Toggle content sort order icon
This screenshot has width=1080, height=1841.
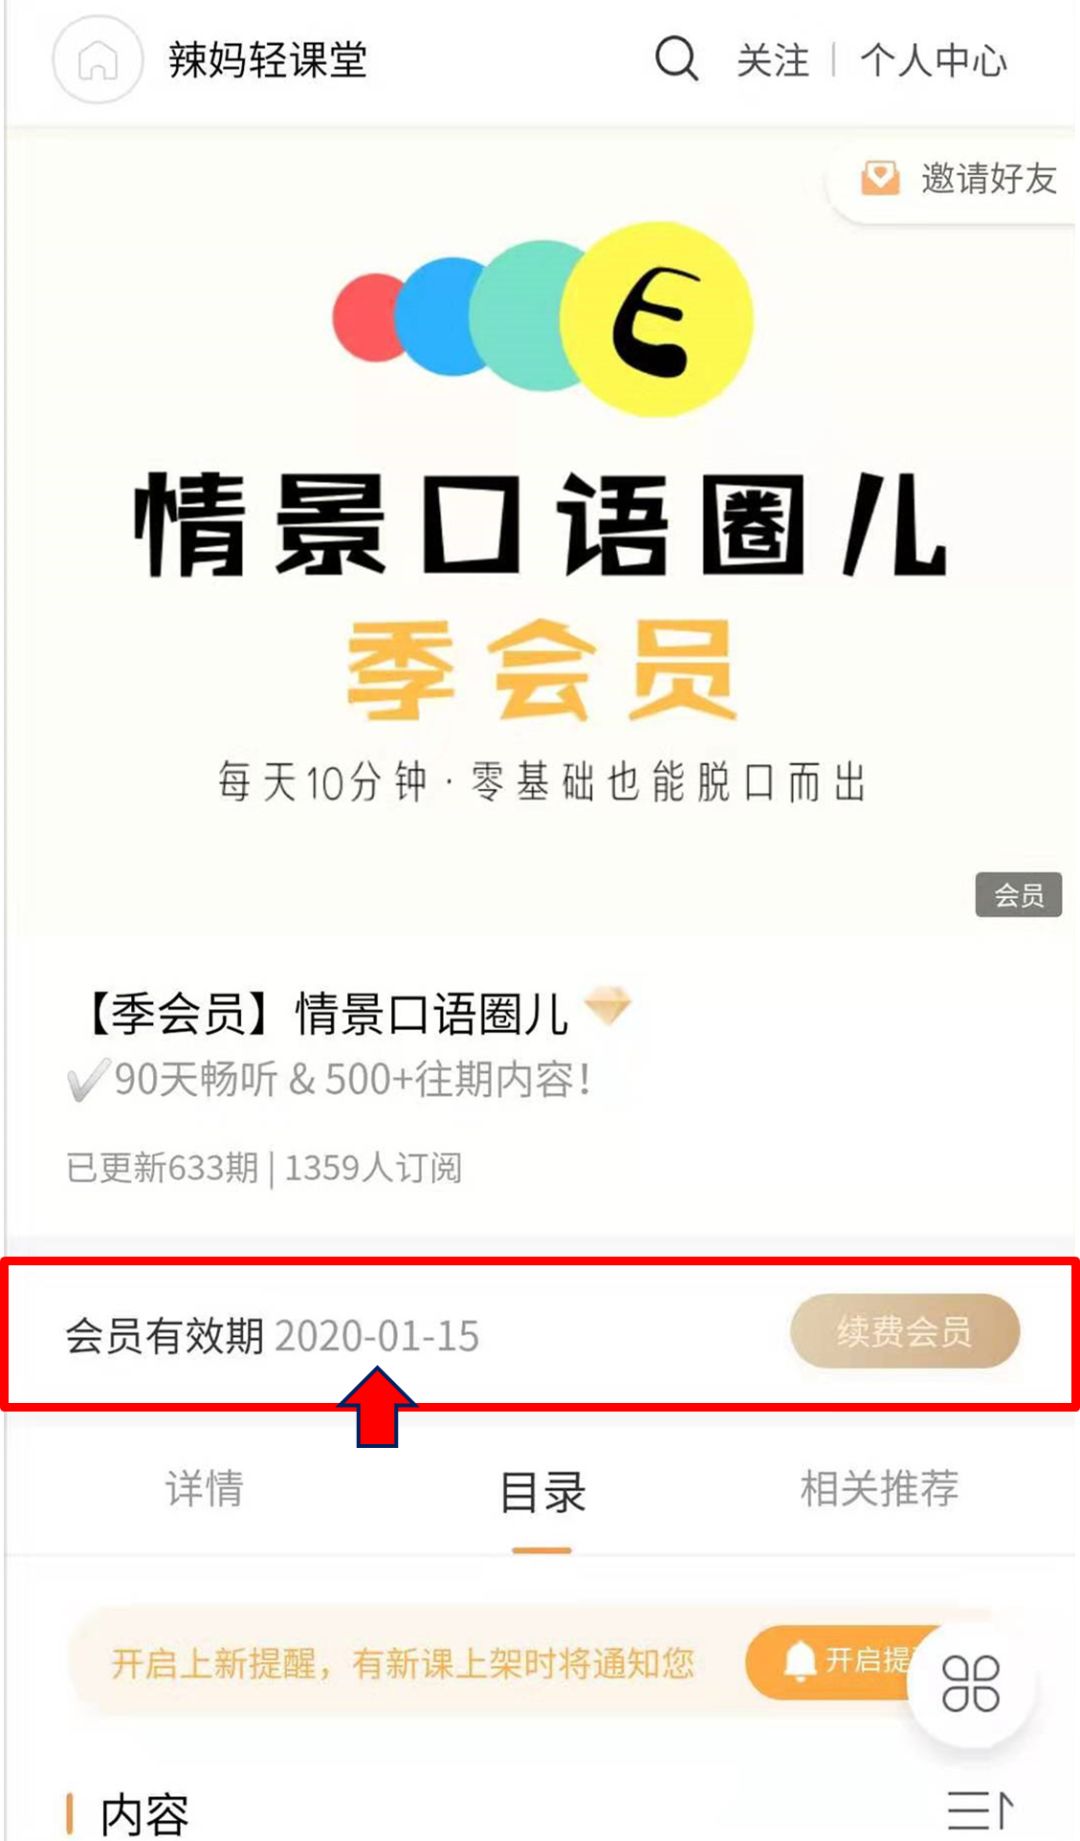980,1810
